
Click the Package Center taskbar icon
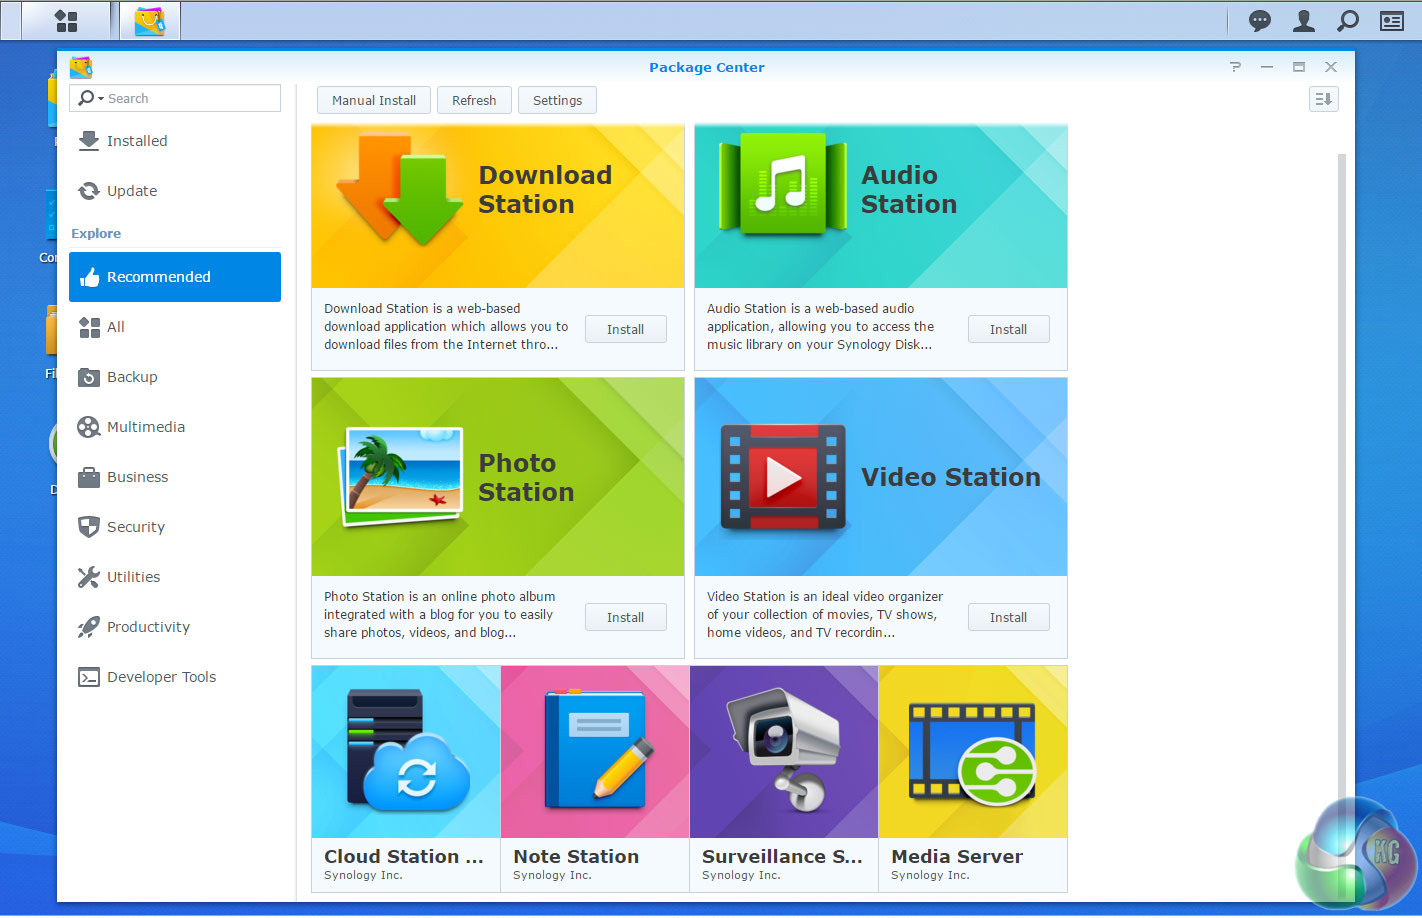(x=150, y=21)
